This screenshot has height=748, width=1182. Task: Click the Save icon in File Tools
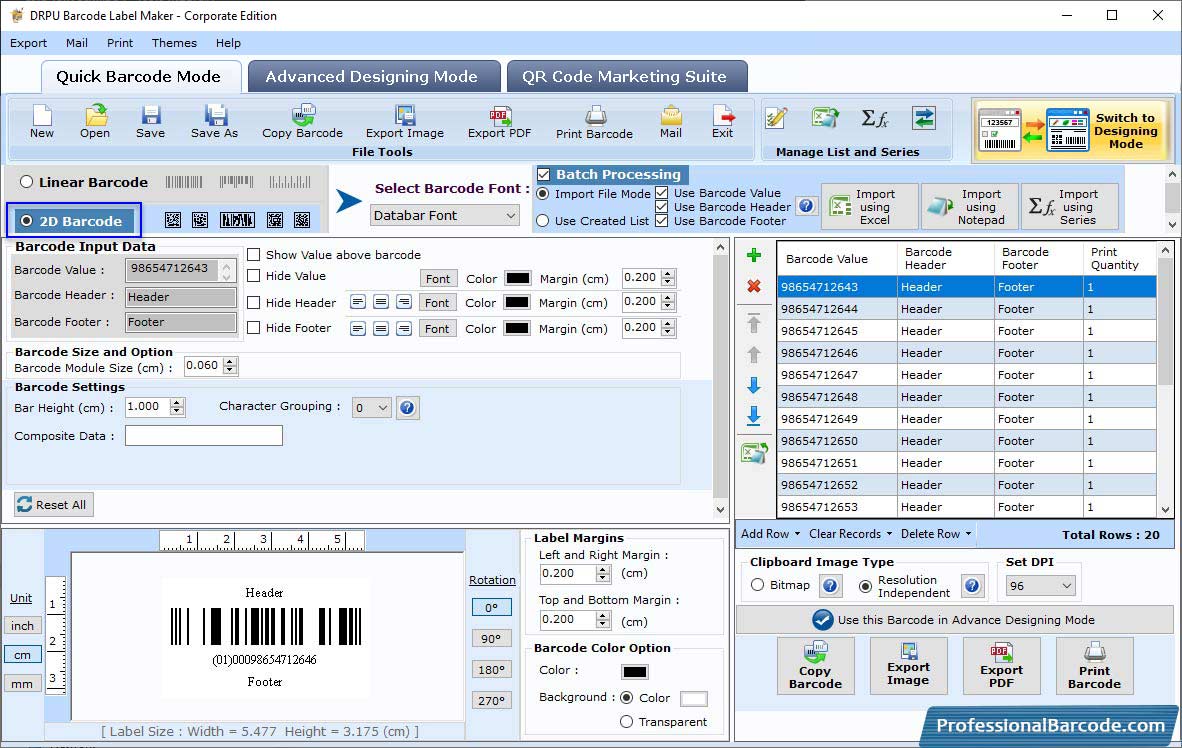(151, 122)
